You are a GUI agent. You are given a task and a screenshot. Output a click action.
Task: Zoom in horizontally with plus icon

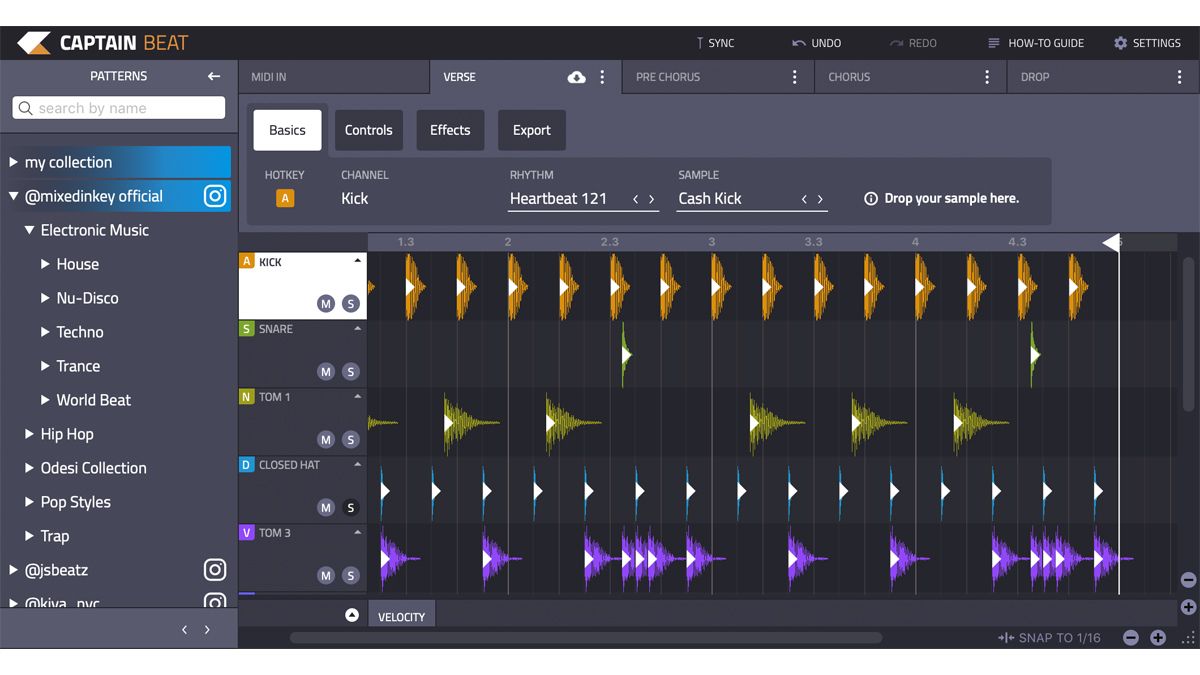pos(1158,638)
